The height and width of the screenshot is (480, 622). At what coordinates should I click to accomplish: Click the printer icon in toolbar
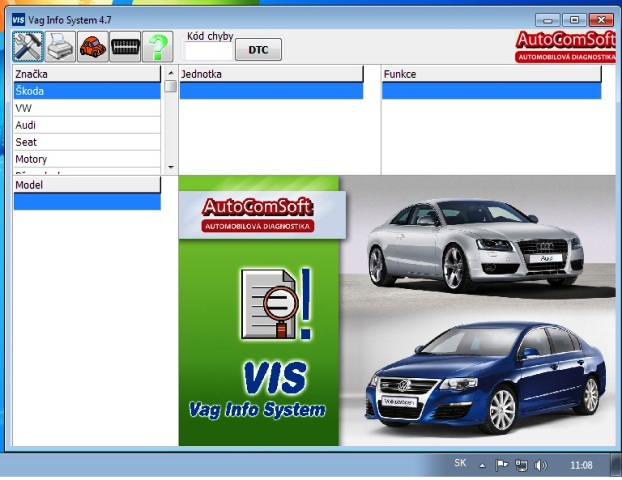60,47
